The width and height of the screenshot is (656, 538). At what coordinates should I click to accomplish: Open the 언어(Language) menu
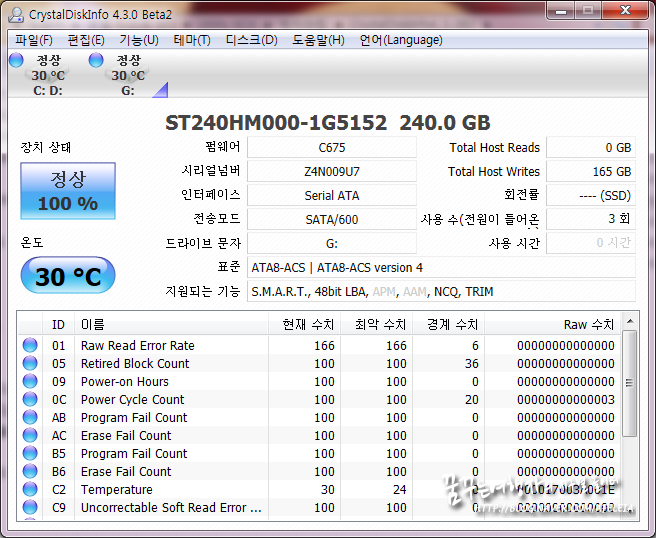coord(401,40)
